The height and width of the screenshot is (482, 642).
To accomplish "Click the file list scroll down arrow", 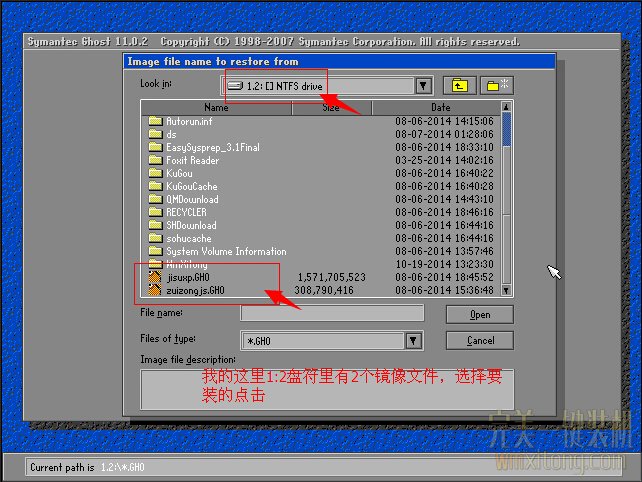I will (507, 290).
